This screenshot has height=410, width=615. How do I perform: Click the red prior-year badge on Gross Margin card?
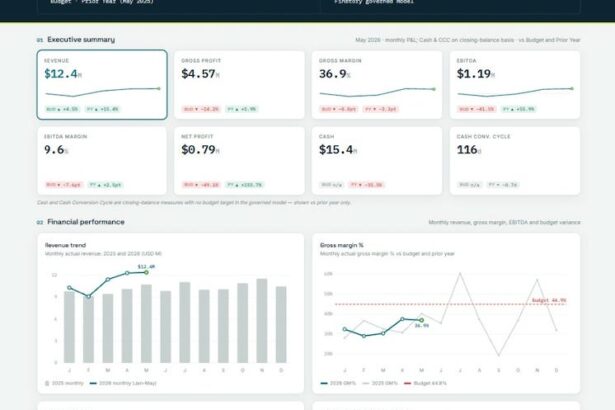tap(380, 109)
